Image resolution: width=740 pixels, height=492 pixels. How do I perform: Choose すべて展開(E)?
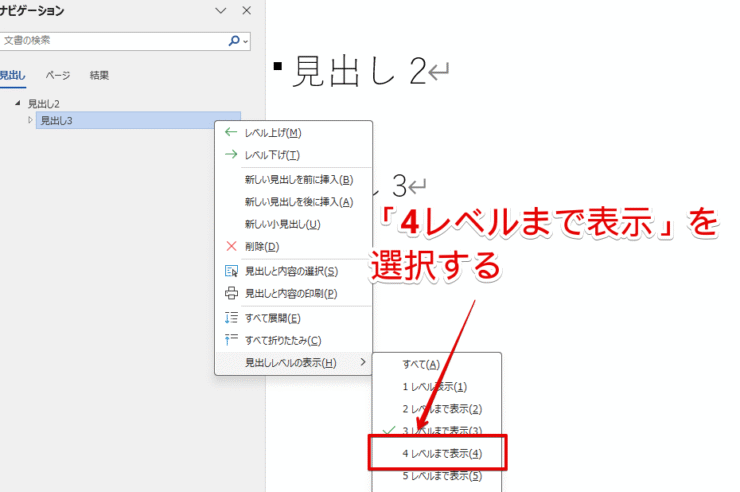[x=294, y=318]
